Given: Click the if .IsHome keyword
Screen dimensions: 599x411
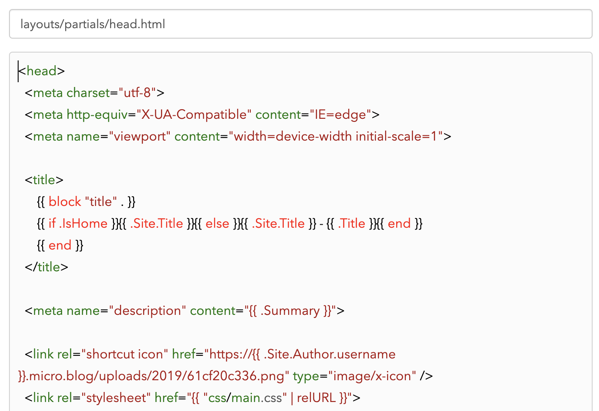Looking at the screenshot, I should pos(78,223).
